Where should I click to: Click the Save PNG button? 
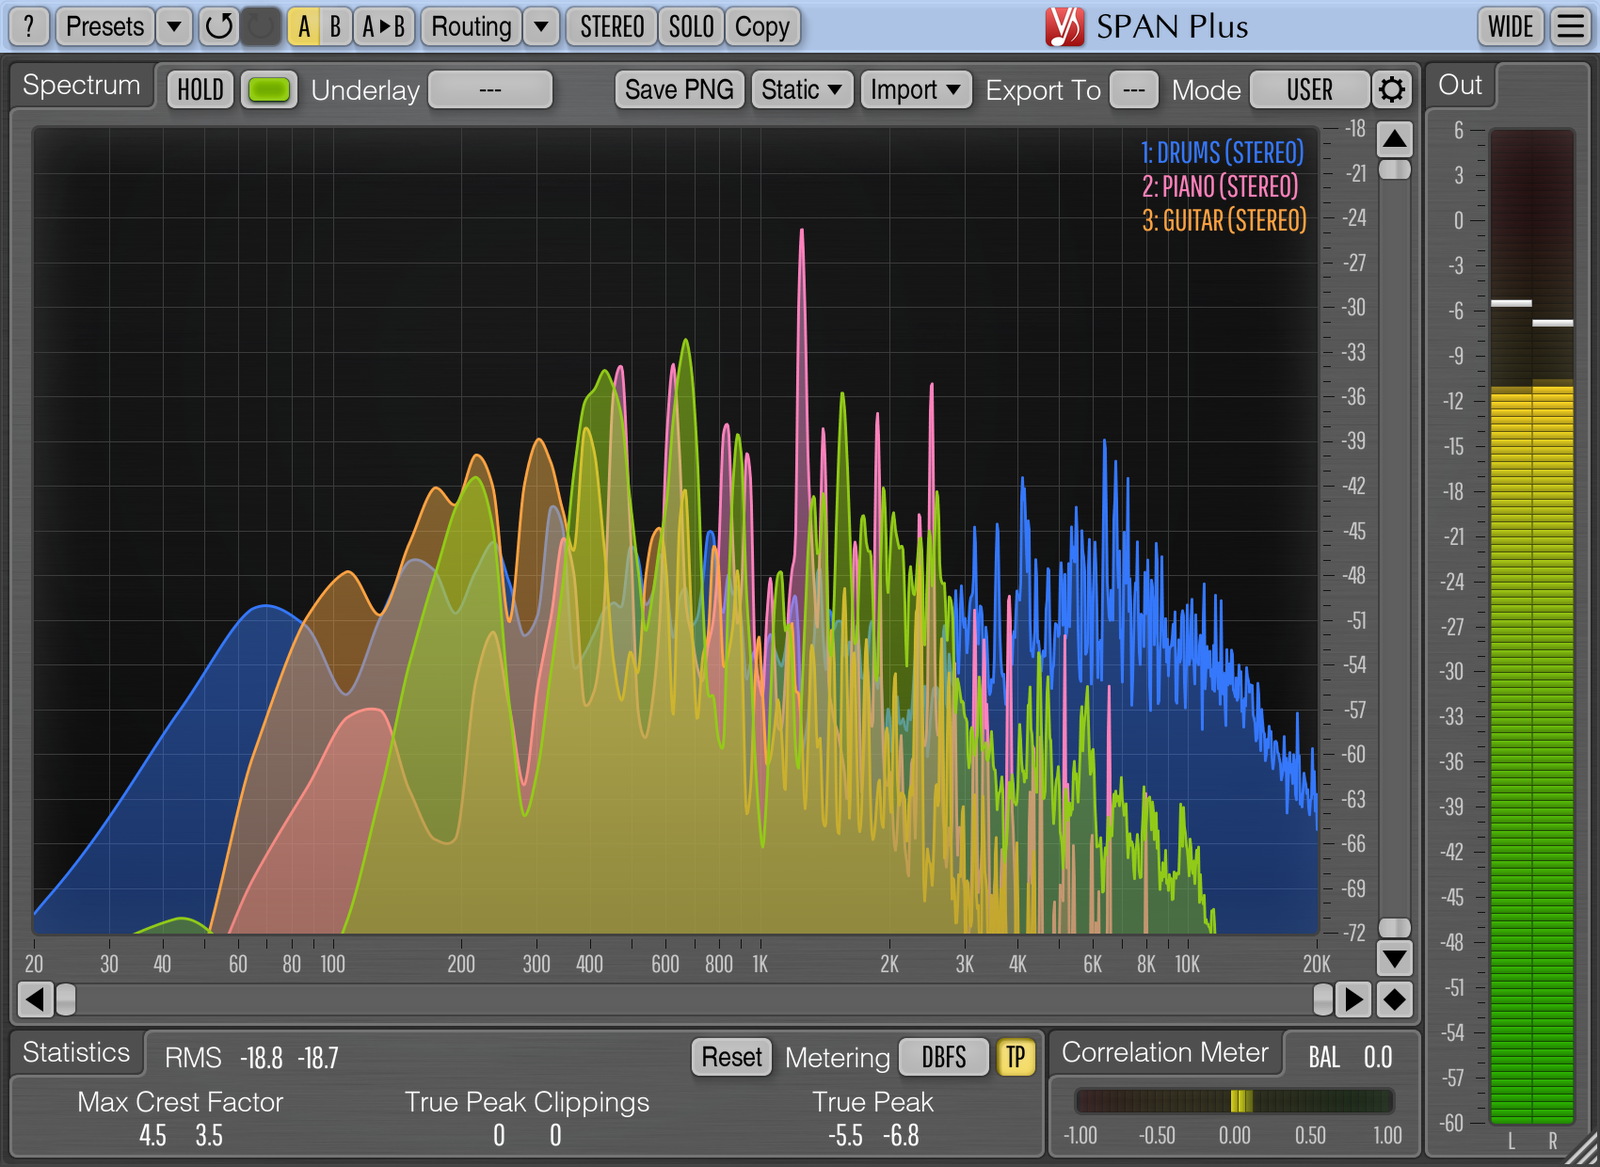679,90
